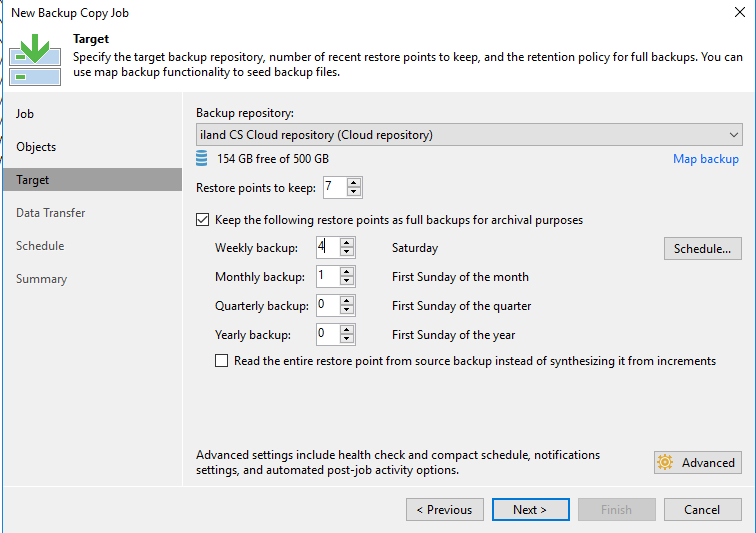Switch to the Objects wizard step

click(x=36, y=147)
